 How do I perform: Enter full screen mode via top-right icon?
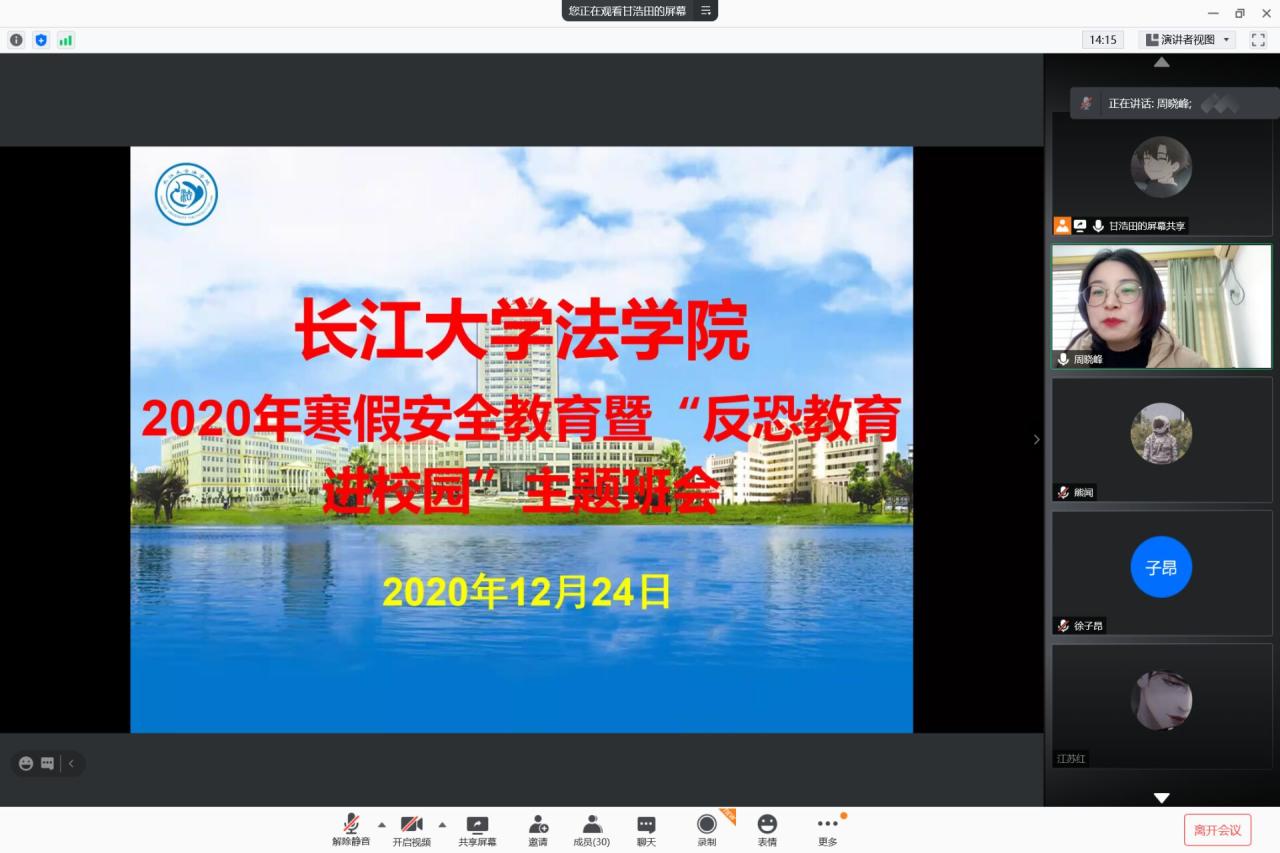click(x=1258, y=40)
